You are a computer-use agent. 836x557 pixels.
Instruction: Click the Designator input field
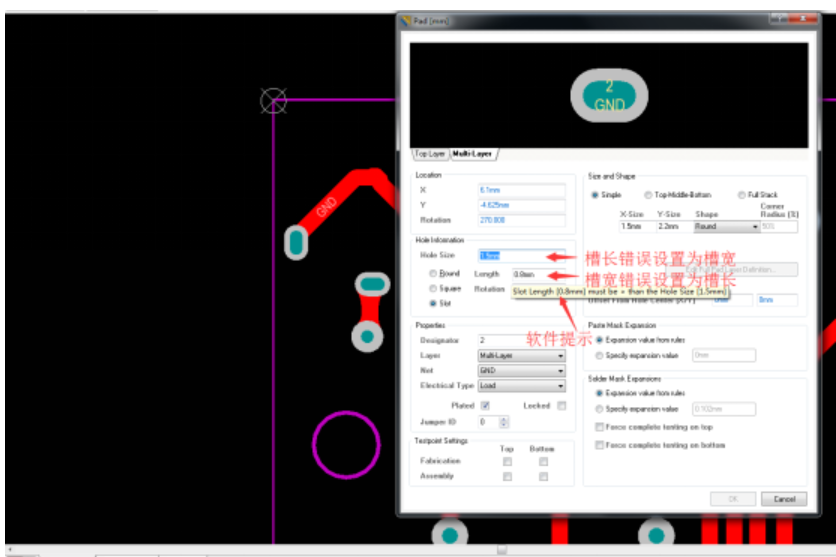[x=521, y=340]
